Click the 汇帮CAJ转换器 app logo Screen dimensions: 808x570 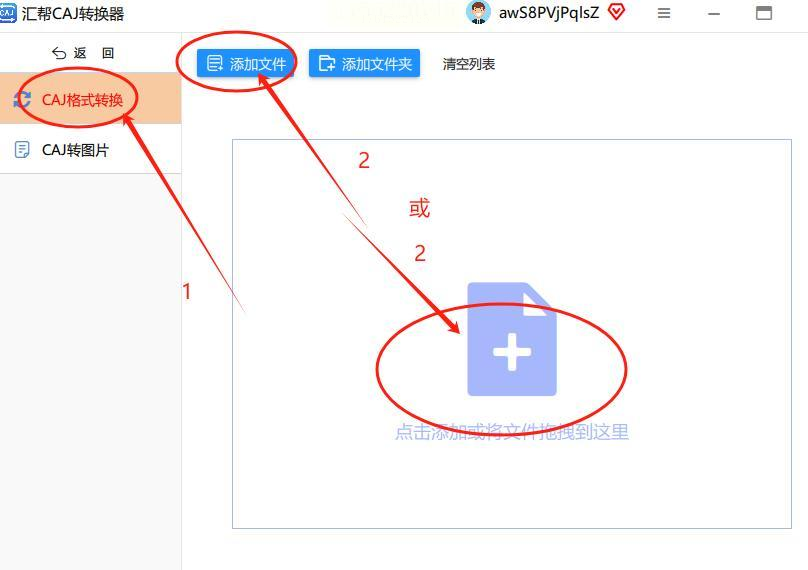tap(8, 13)
